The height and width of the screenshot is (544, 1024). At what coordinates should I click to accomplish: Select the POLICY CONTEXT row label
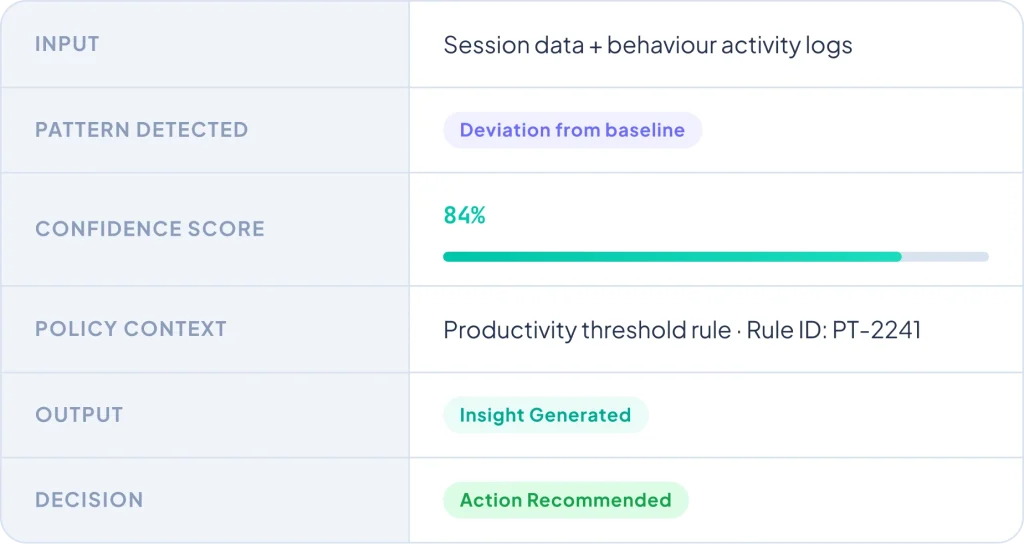131,329
